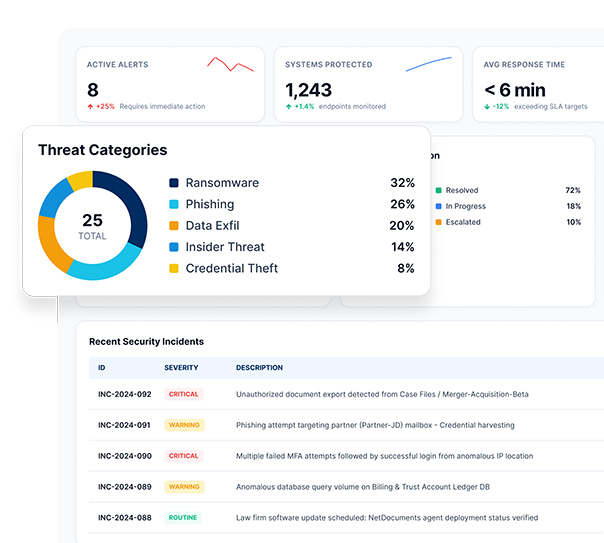This screenshot has height=543, width=604.
Task: Click the multiple failed MFA attempts description
Action: pyautogui.click(x=384, y=456)
